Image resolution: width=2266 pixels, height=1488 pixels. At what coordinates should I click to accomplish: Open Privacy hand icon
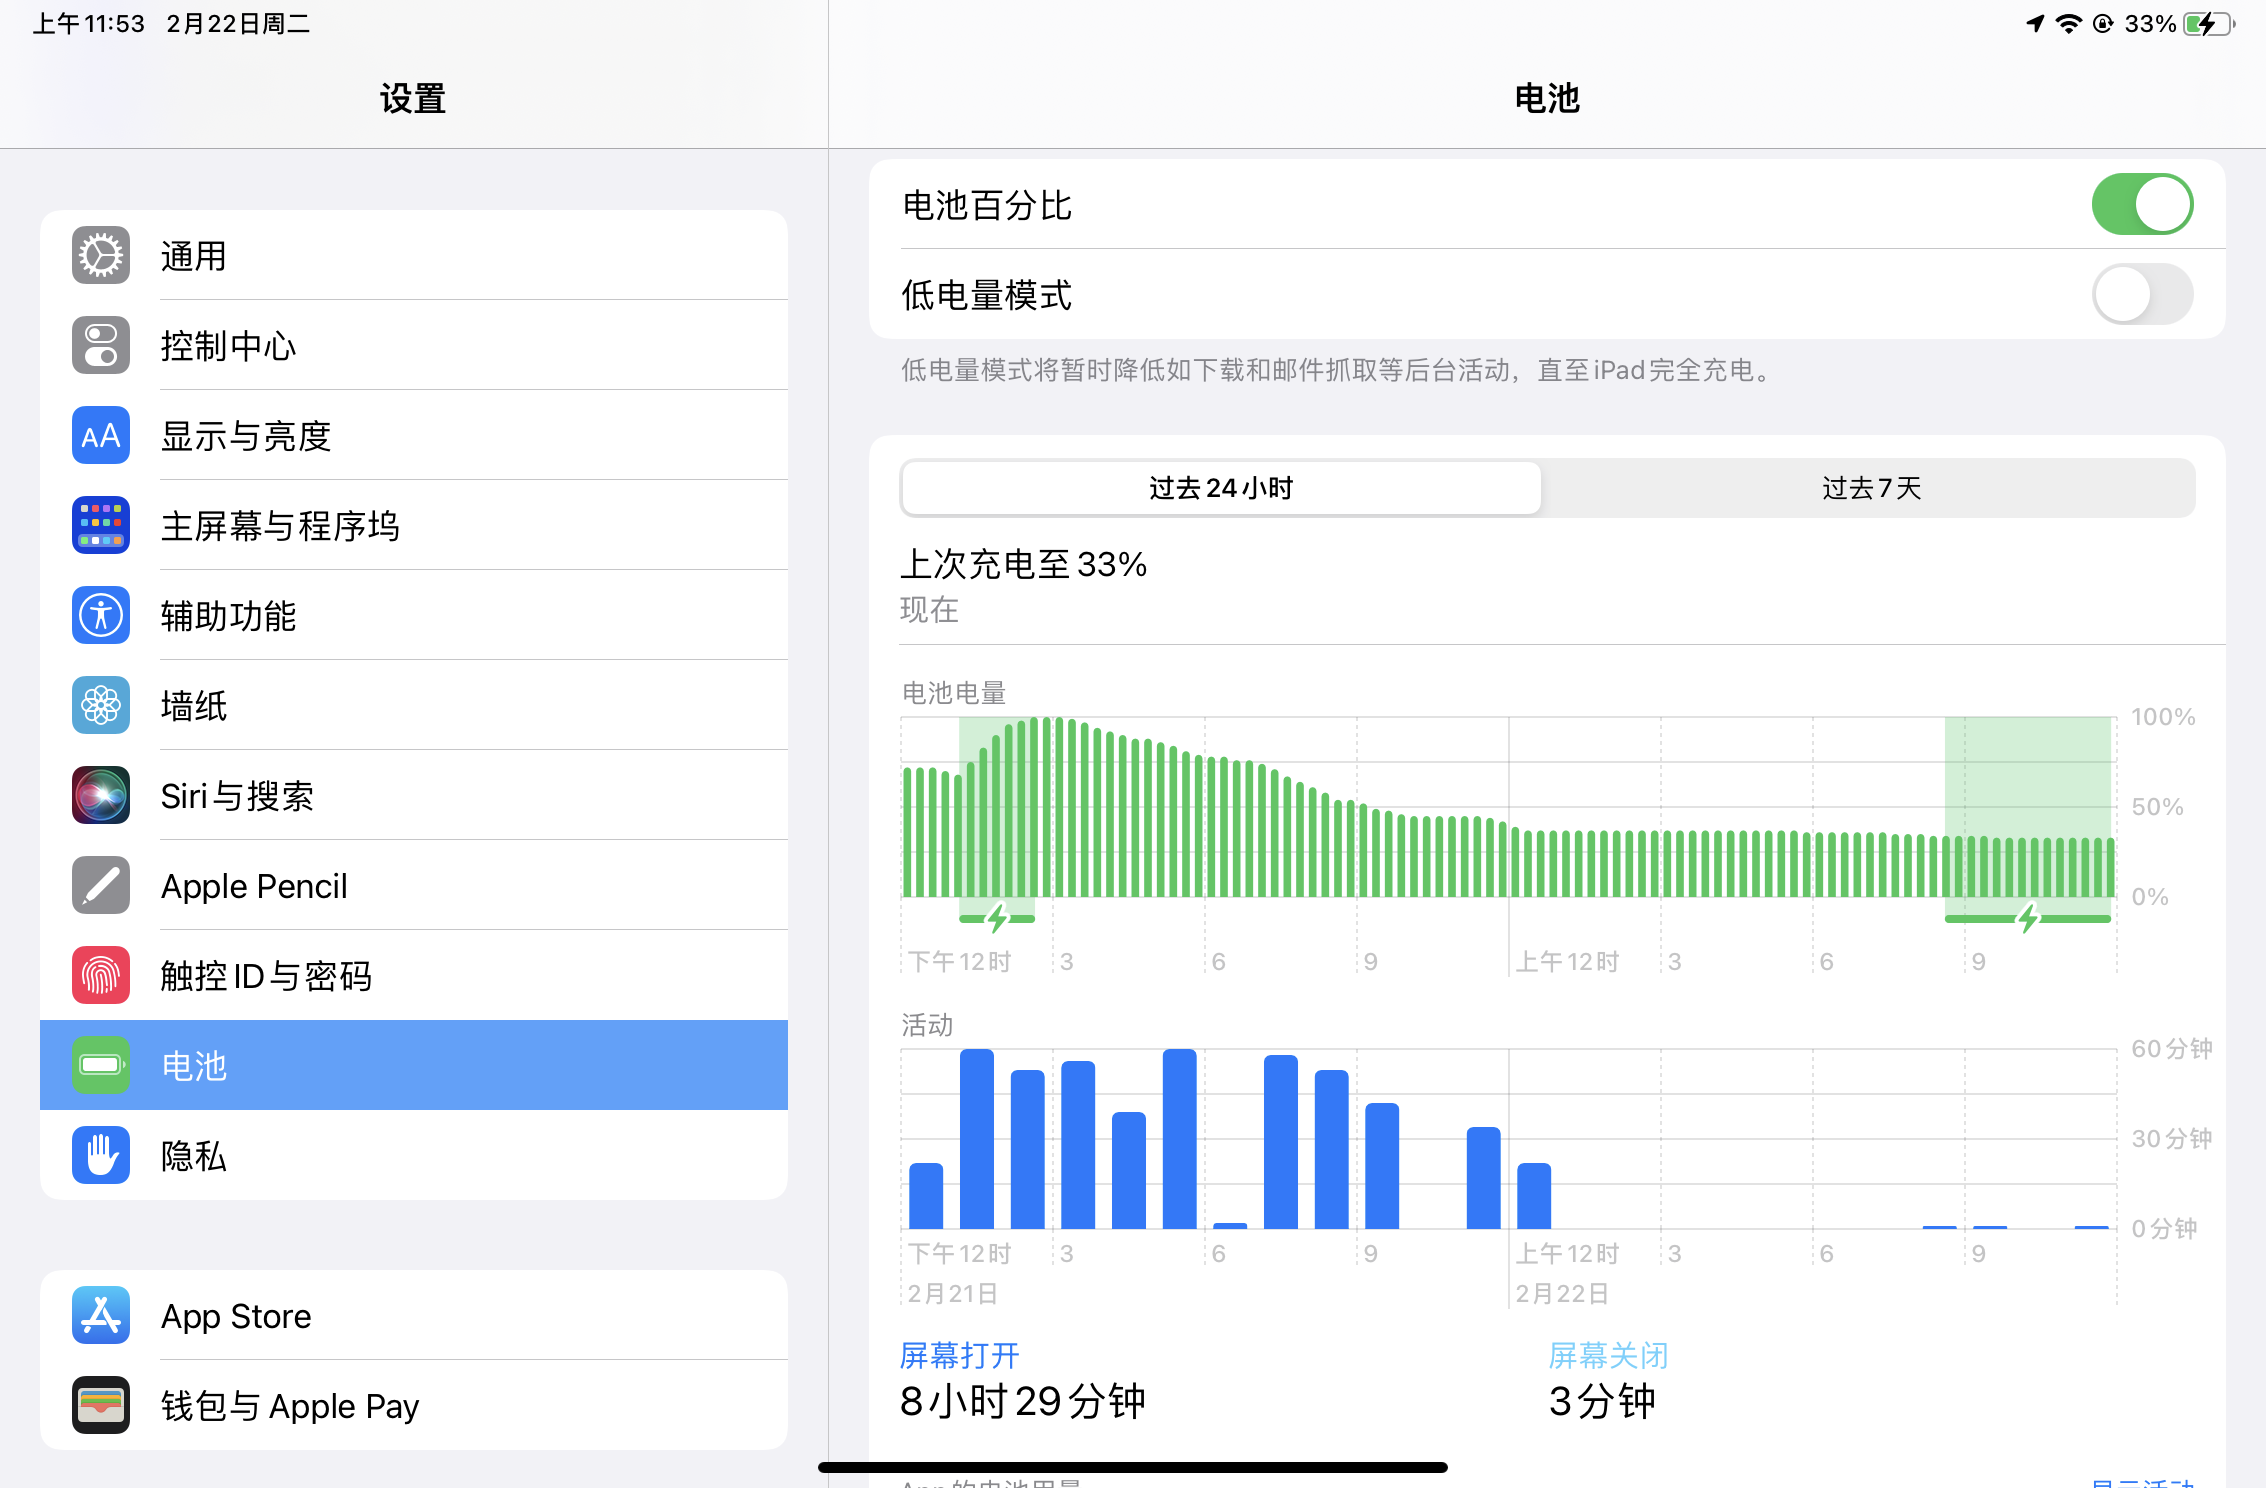pos(101,1156)
